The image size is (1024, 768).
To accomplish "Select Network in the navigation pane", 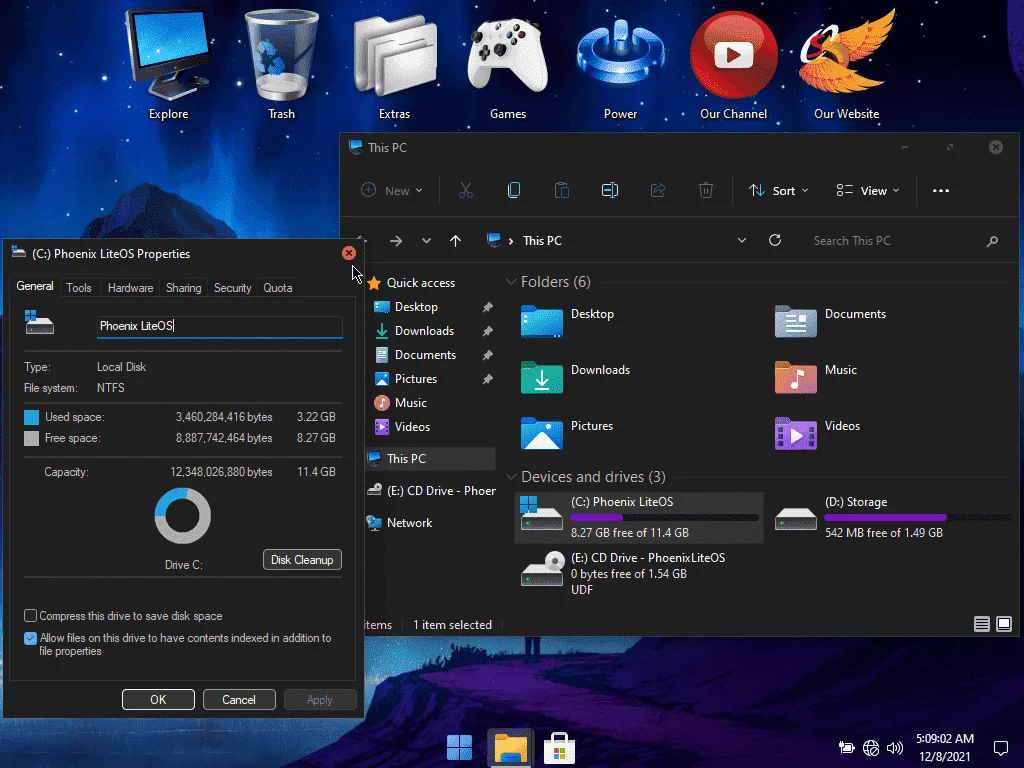I will coord(409,522).
